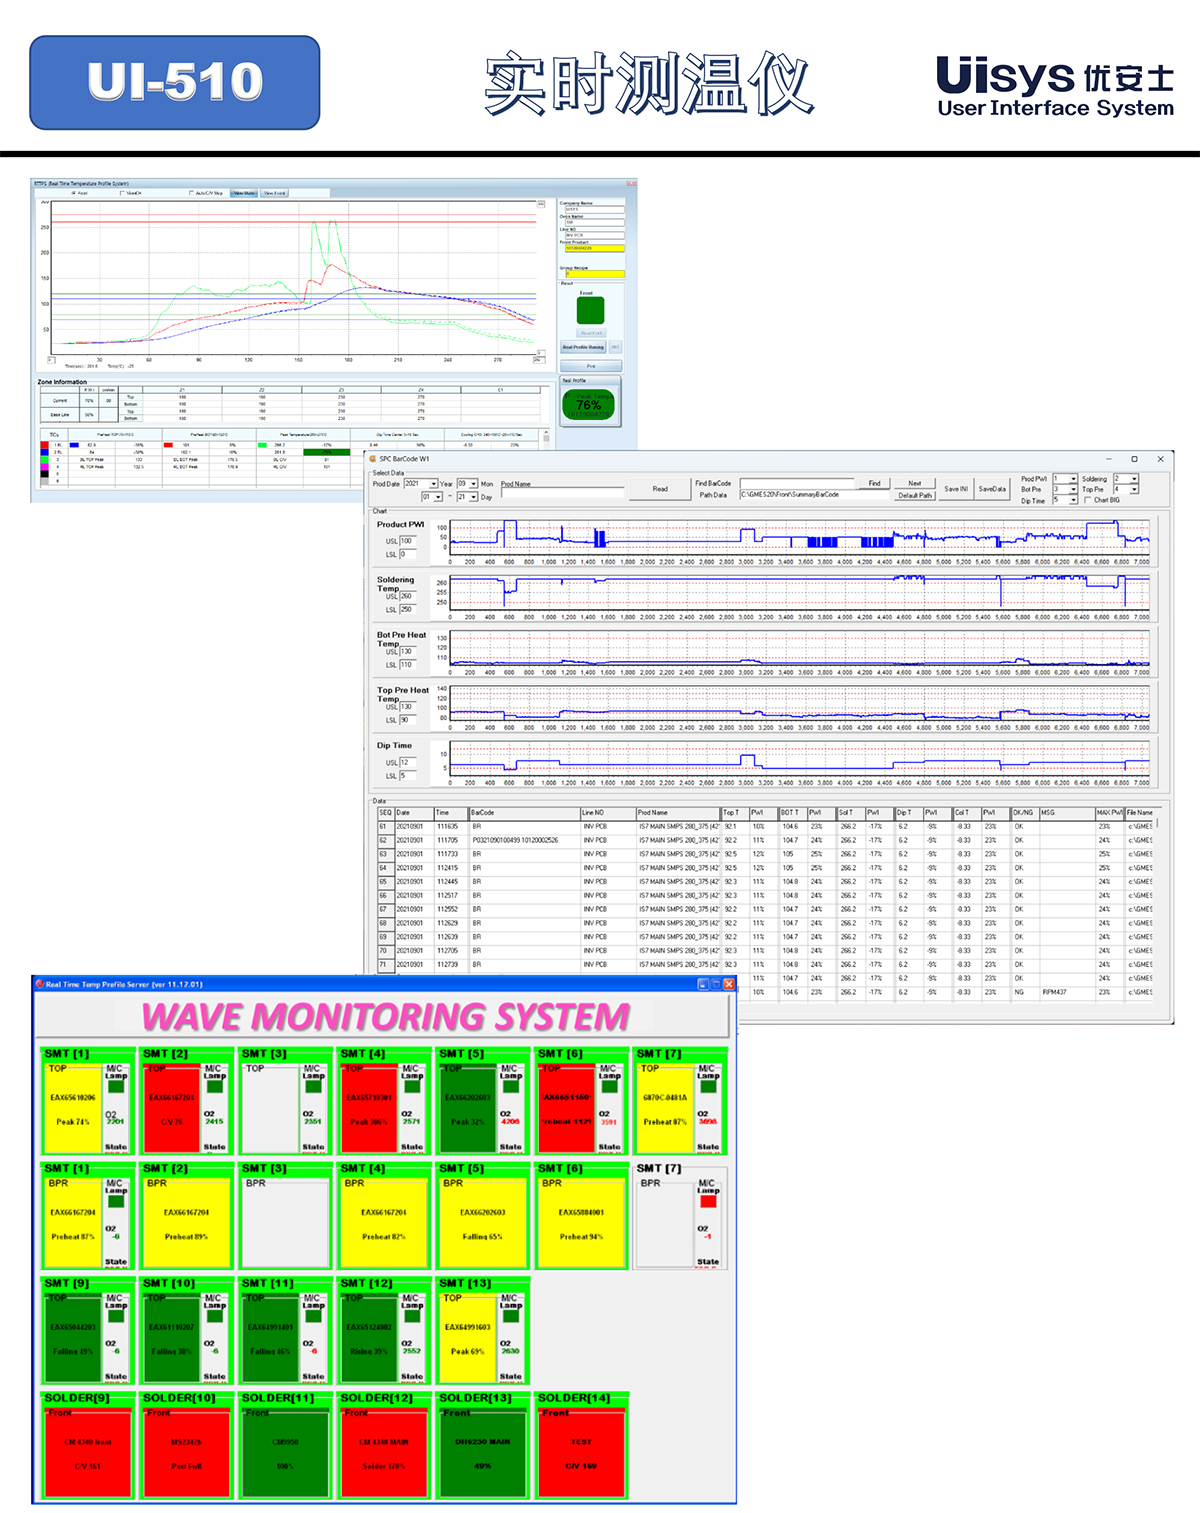Toggle the Auto C/V Stop checkbox
The height and width of the screenshot is (1513, 1200).
[x=192, y=193]
